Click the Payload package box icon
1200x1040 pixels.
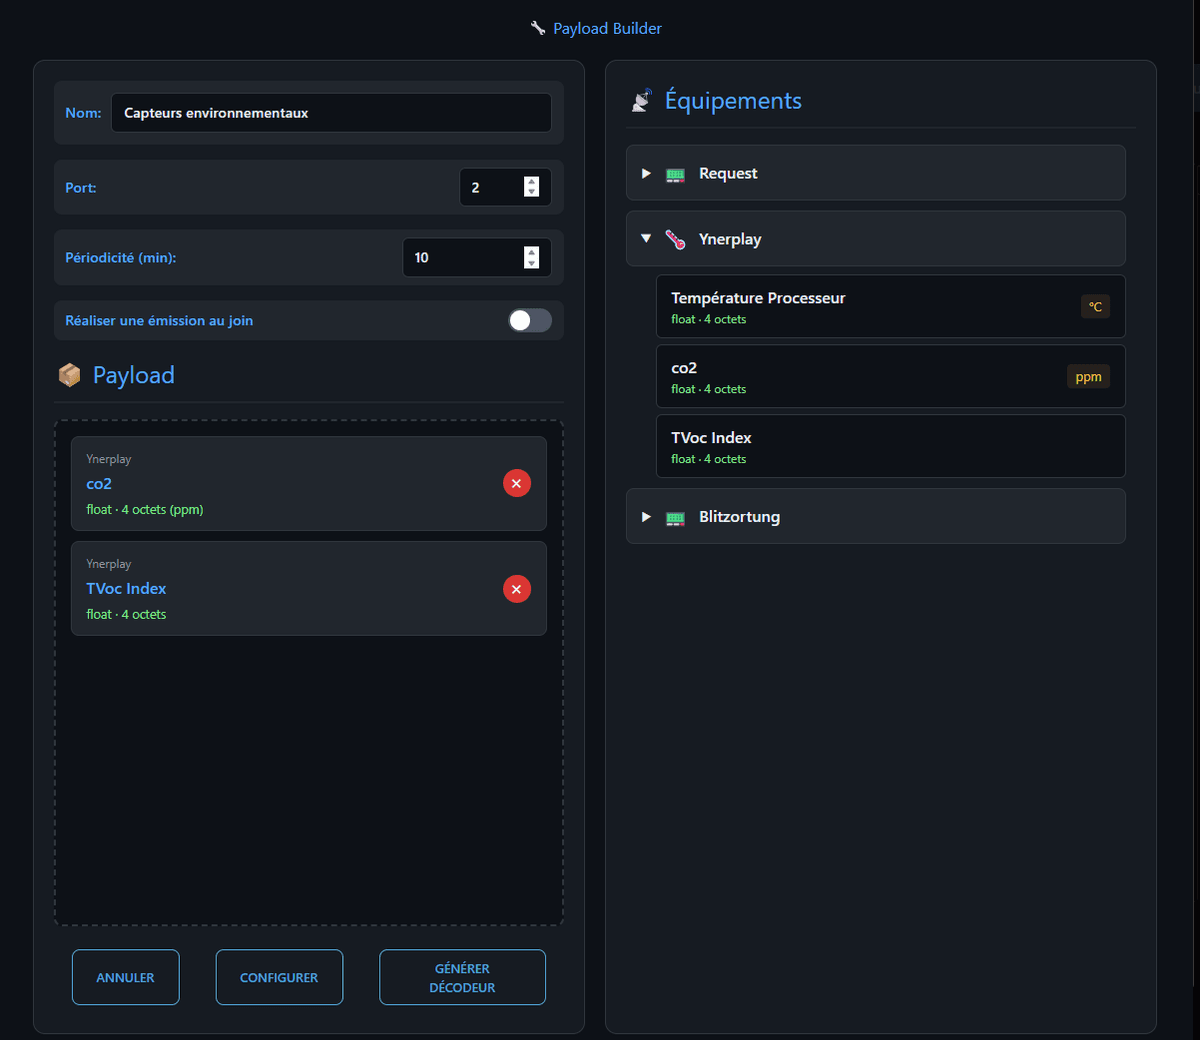pos(70,375)
